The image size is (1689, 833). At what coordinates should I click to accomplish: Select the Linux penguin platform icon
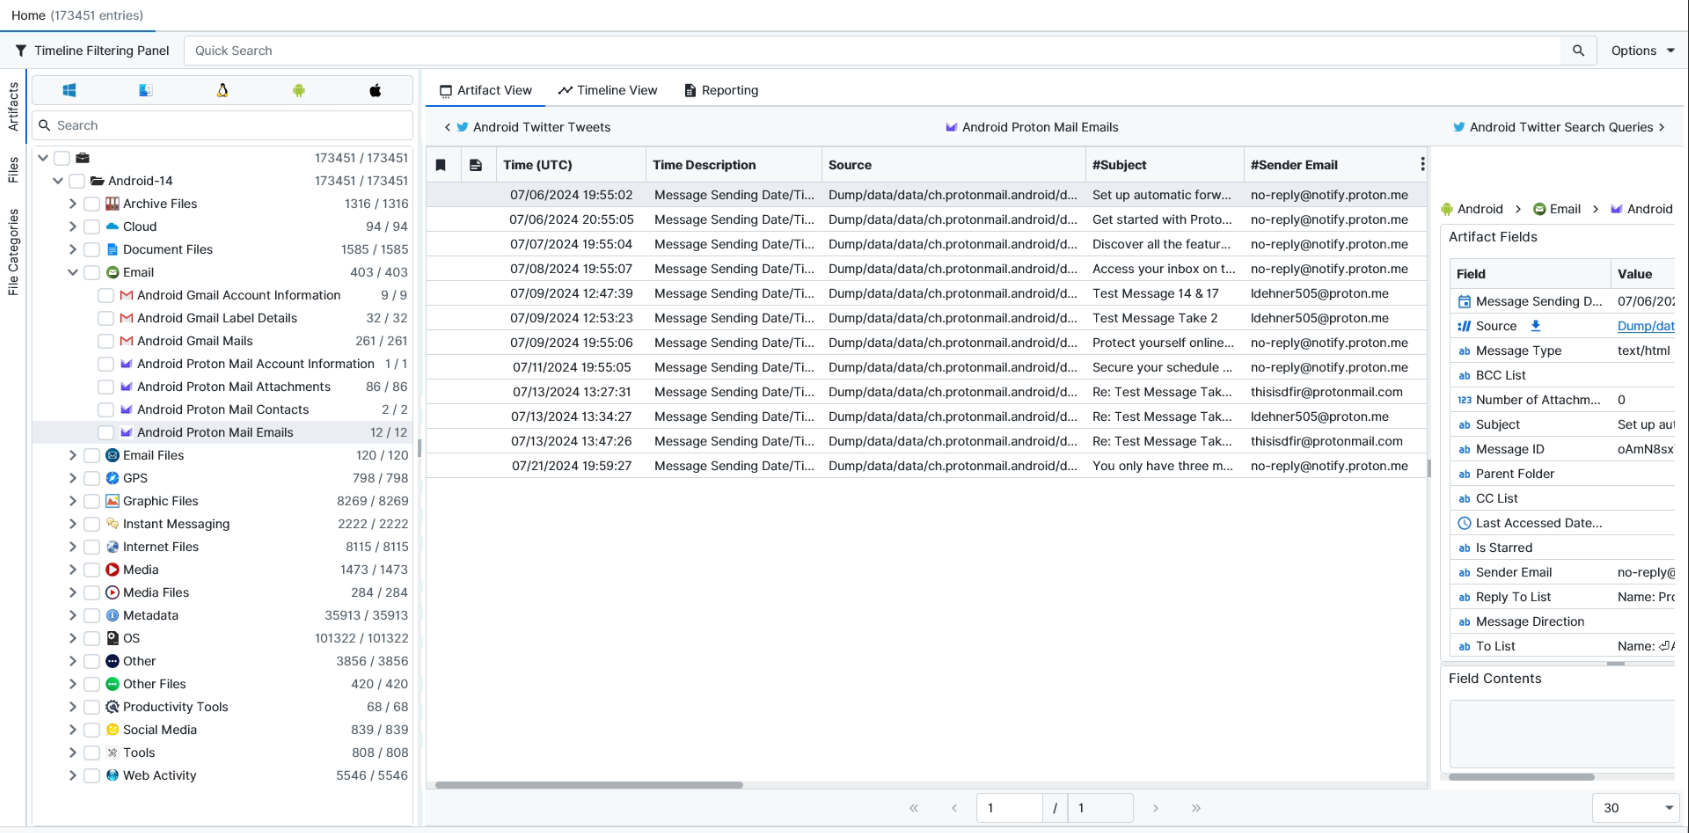pos(222,90)
